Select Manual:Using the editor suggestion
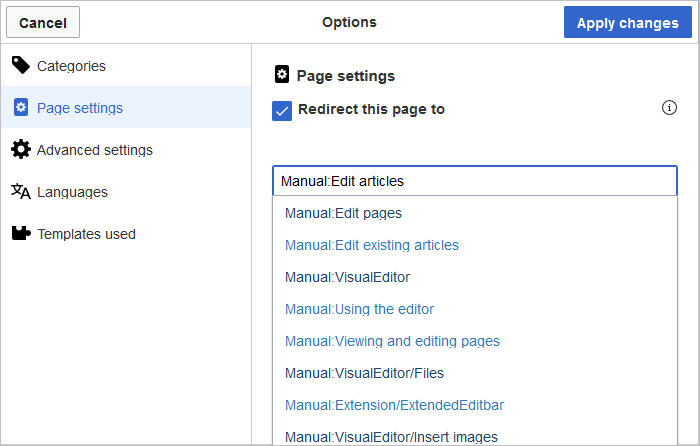Screen dimensions: 700x446 pos(359,309)
